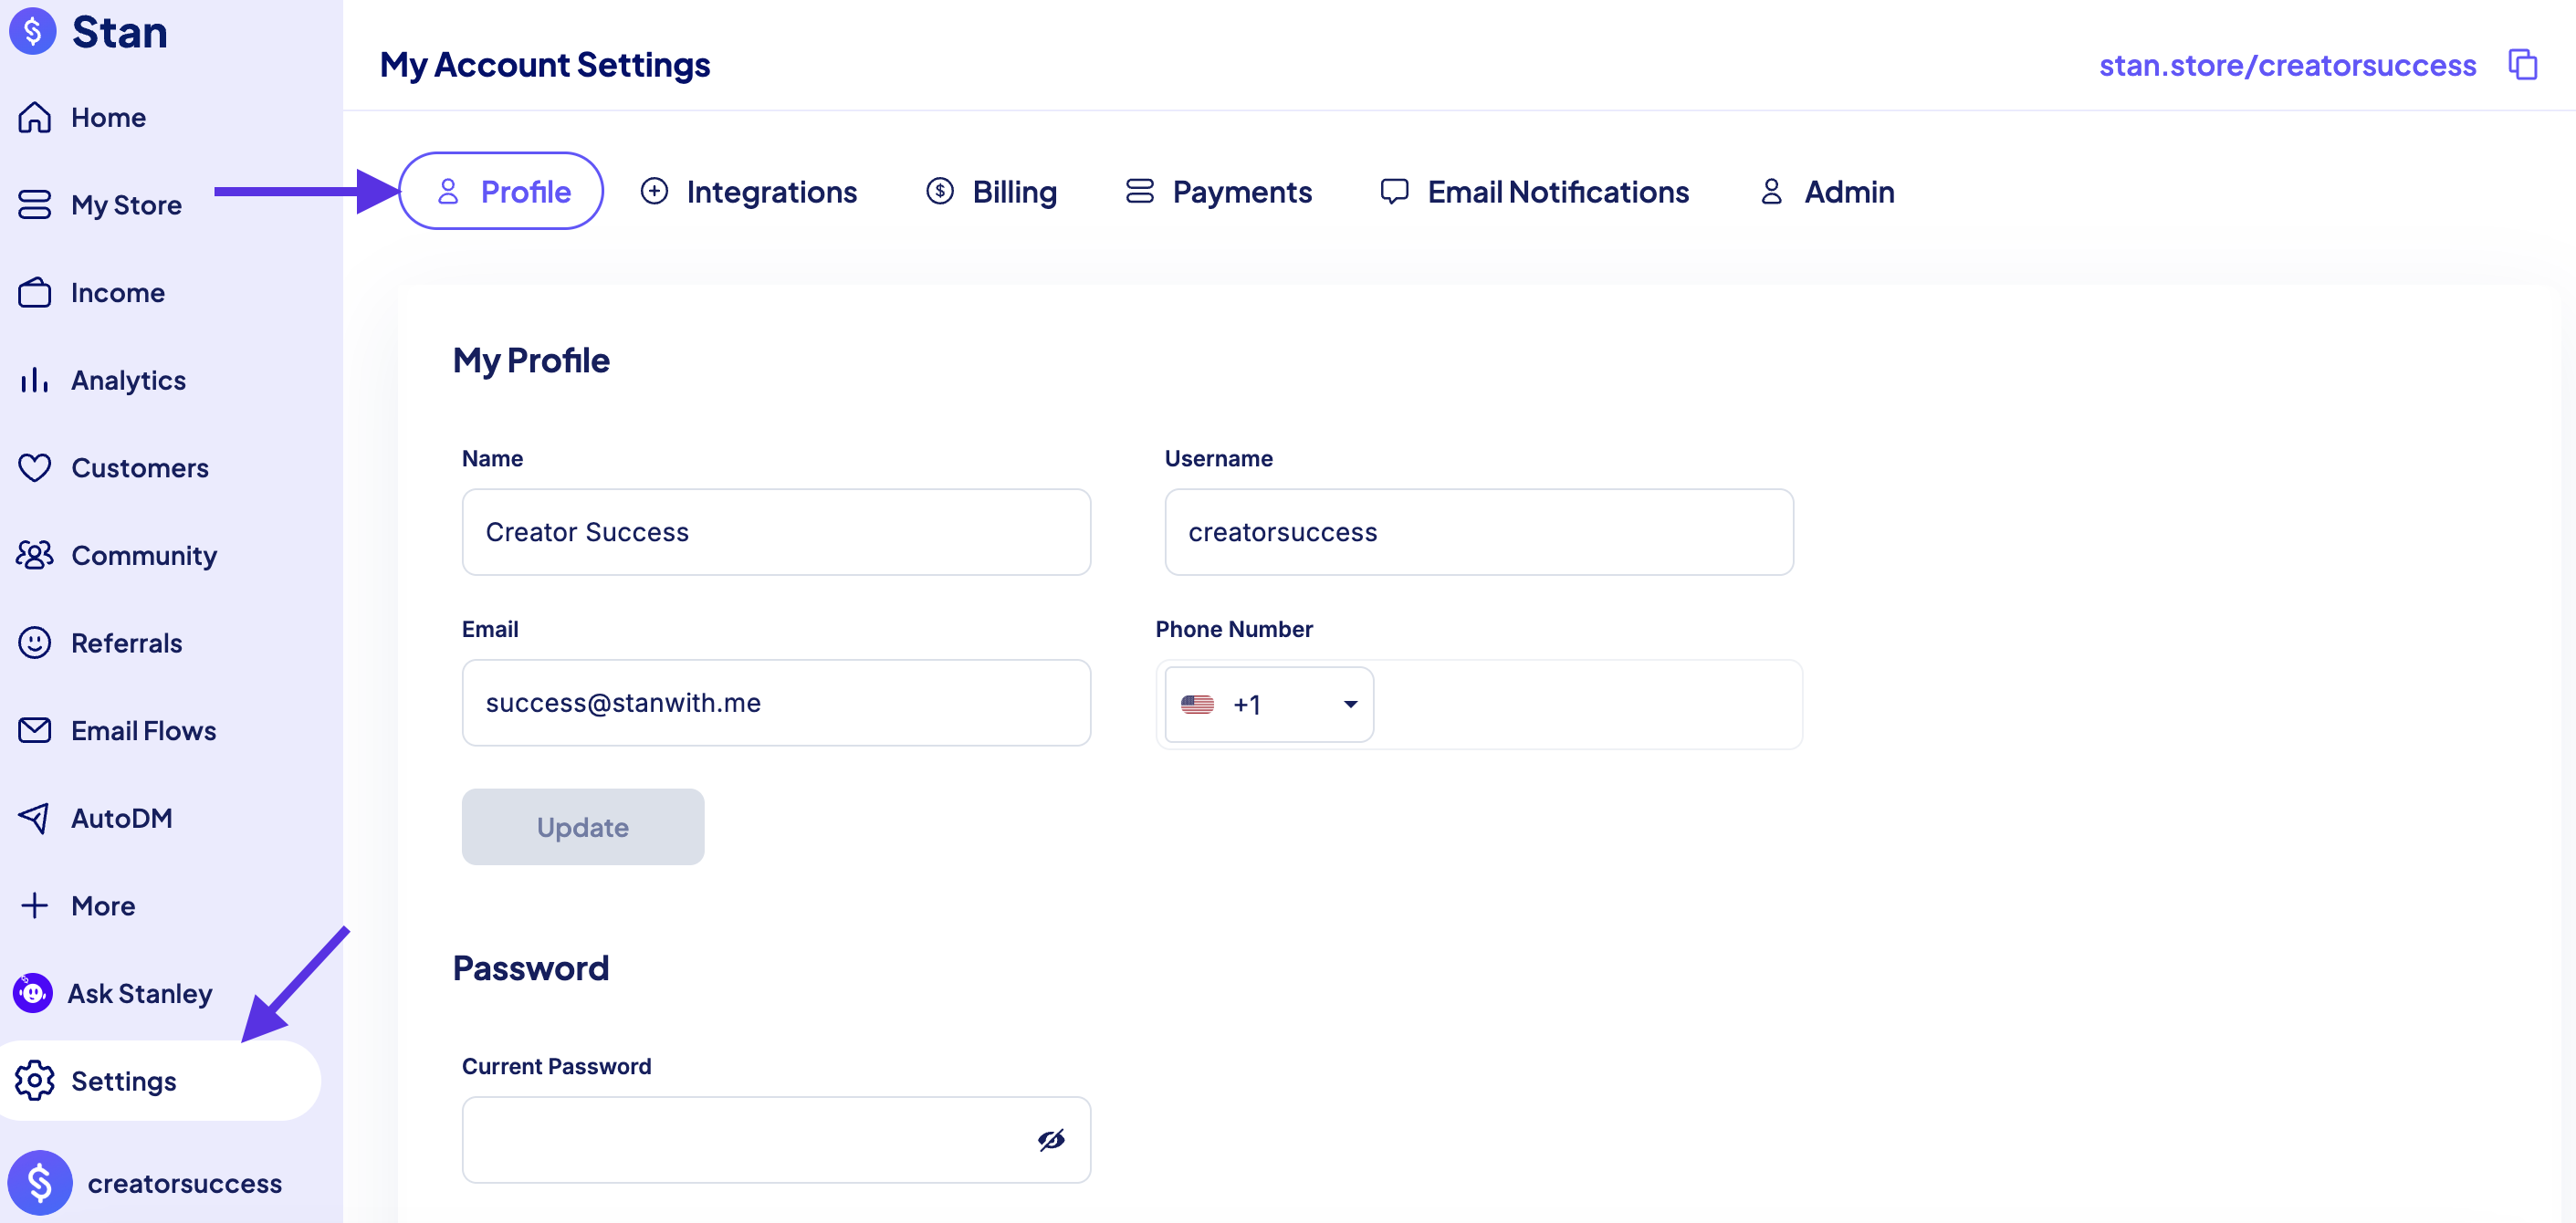The image size is (2576, 1223).
Task: Go to Home in the sidebar
Action: [108, 117]
